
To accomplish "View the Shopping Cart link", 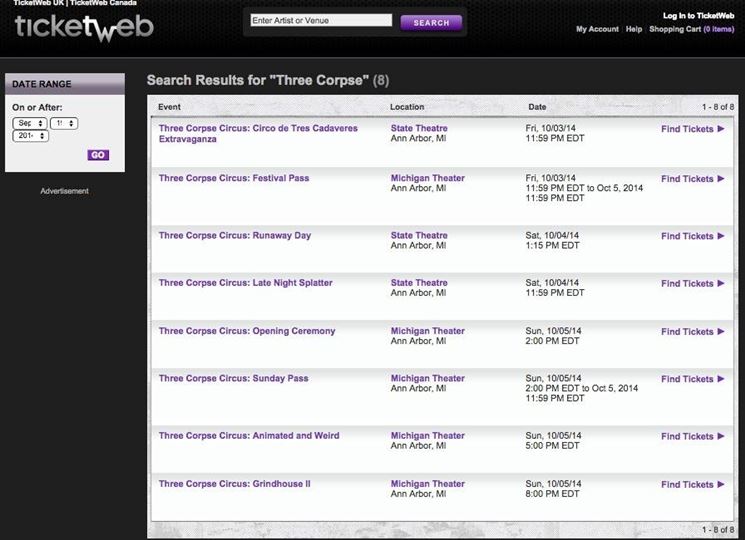I will coord(692,29).
